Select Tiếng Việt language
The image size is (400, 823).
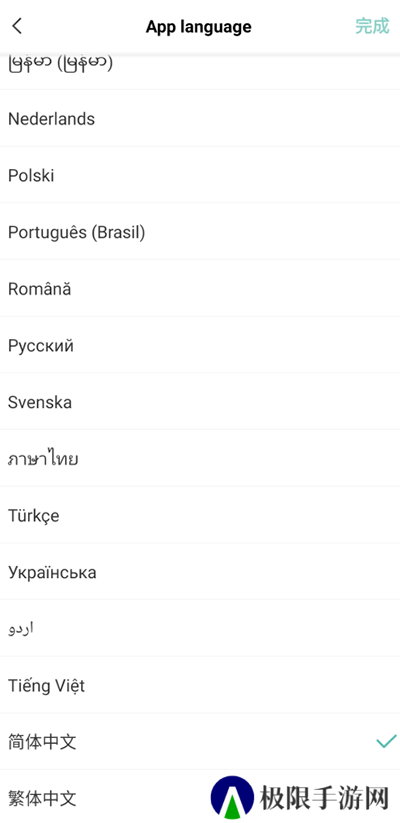(200, 685)
